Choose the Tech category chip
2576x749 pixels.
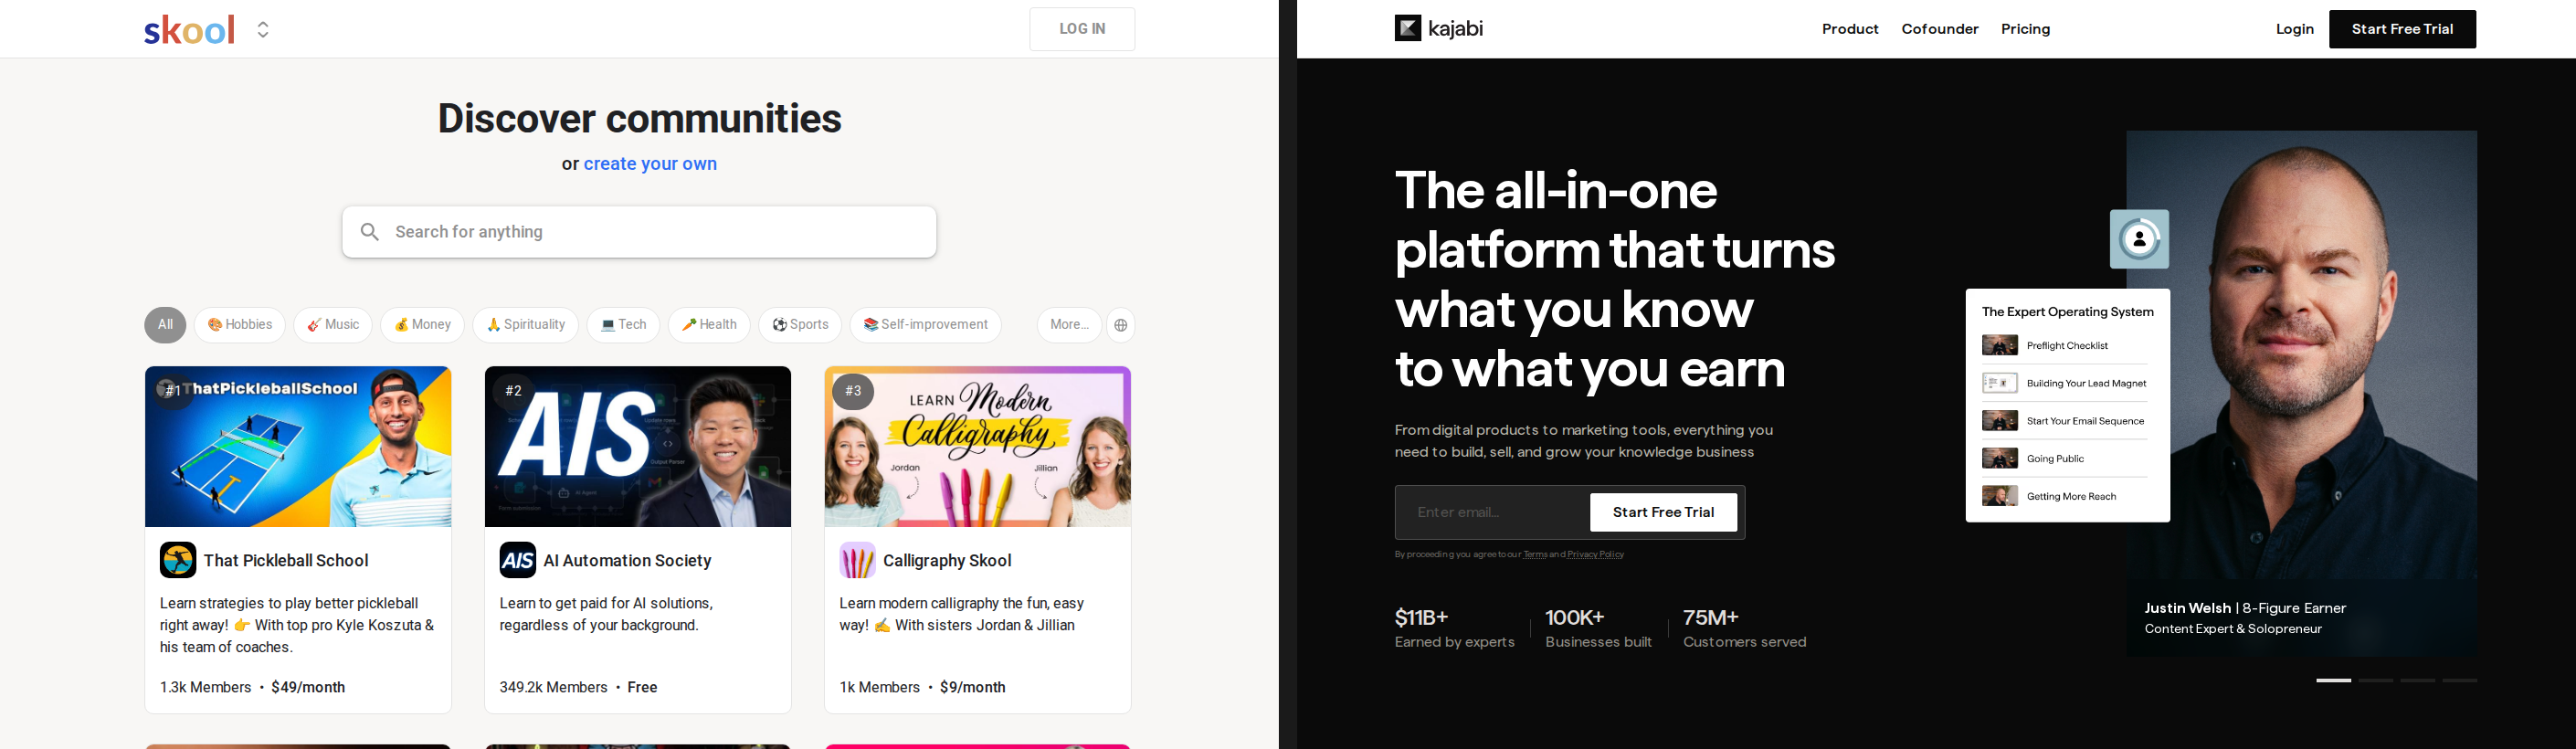(x=623, y=325)
